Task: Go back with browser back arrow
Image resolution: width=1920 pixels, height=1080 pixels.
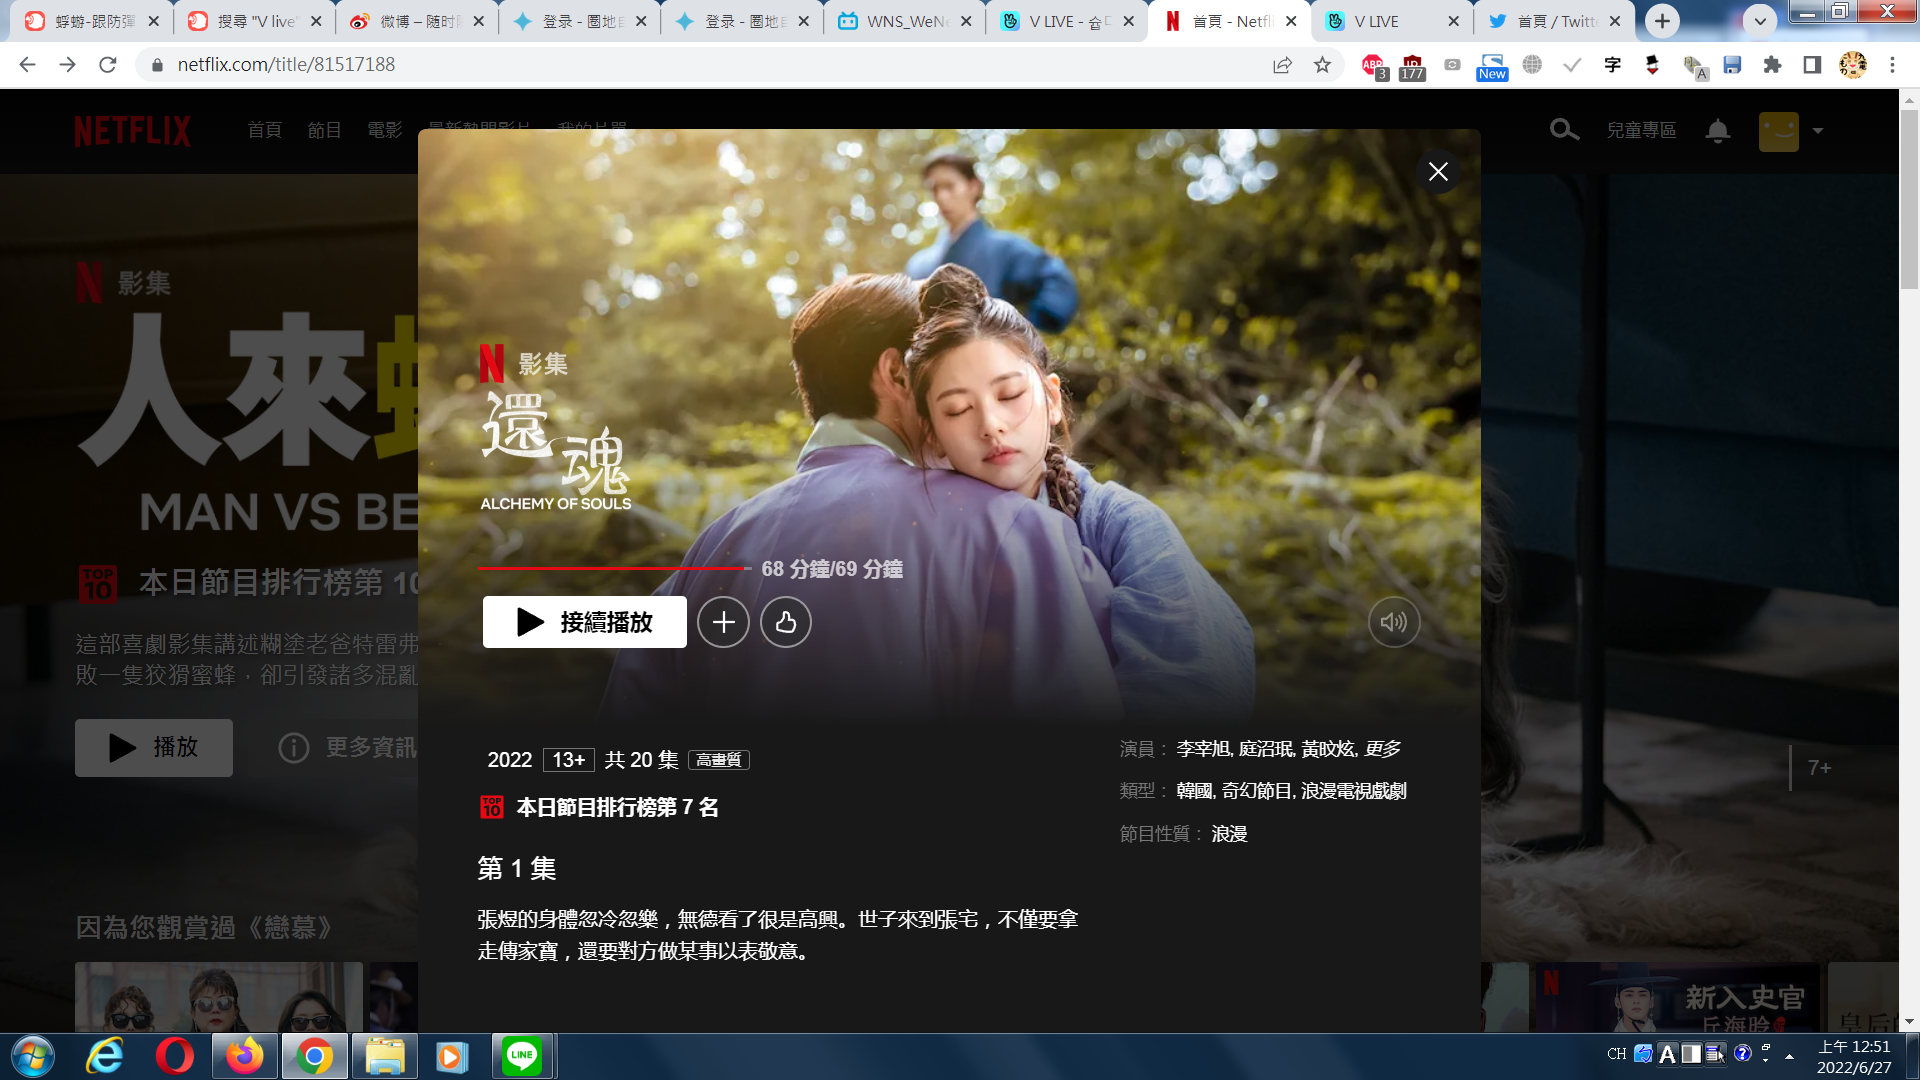Action: (27, 65)
